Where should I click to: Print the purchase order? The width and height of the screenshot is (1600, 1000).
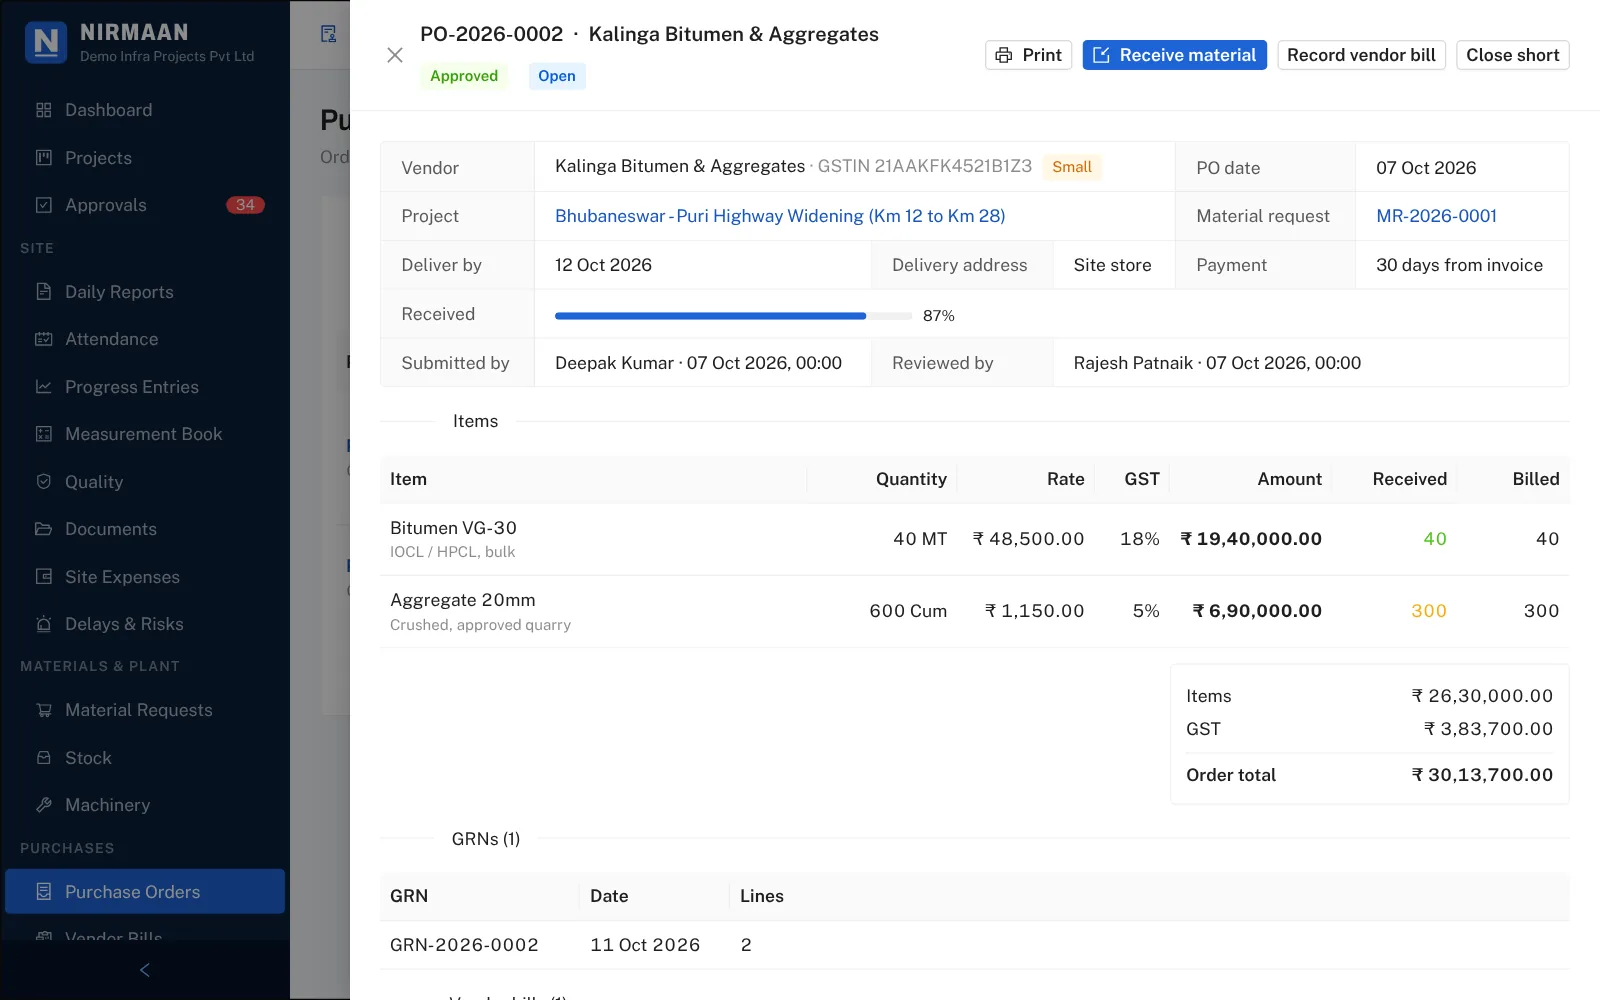click(1028, 55)
